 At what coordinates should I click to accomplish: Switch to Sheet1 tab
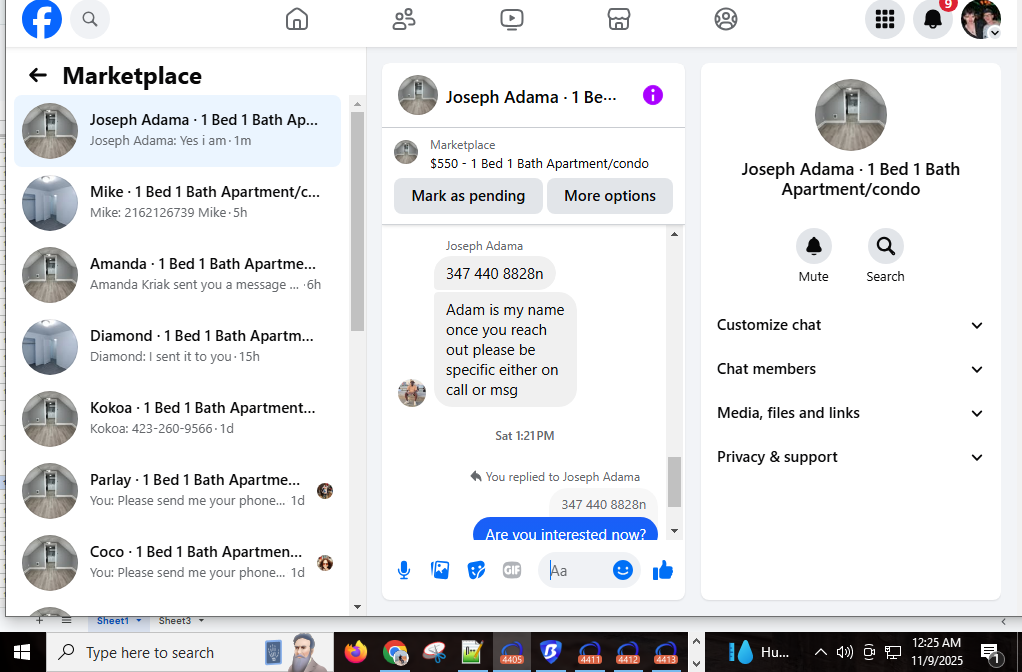click(x=112, y=621)
